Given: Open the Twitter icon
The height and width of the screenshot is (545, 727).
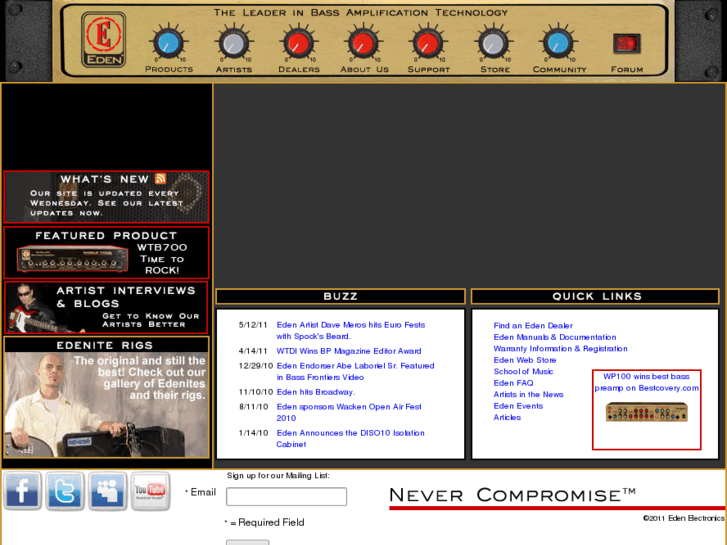Looking at the screenshot, I should tap(64, 491).
